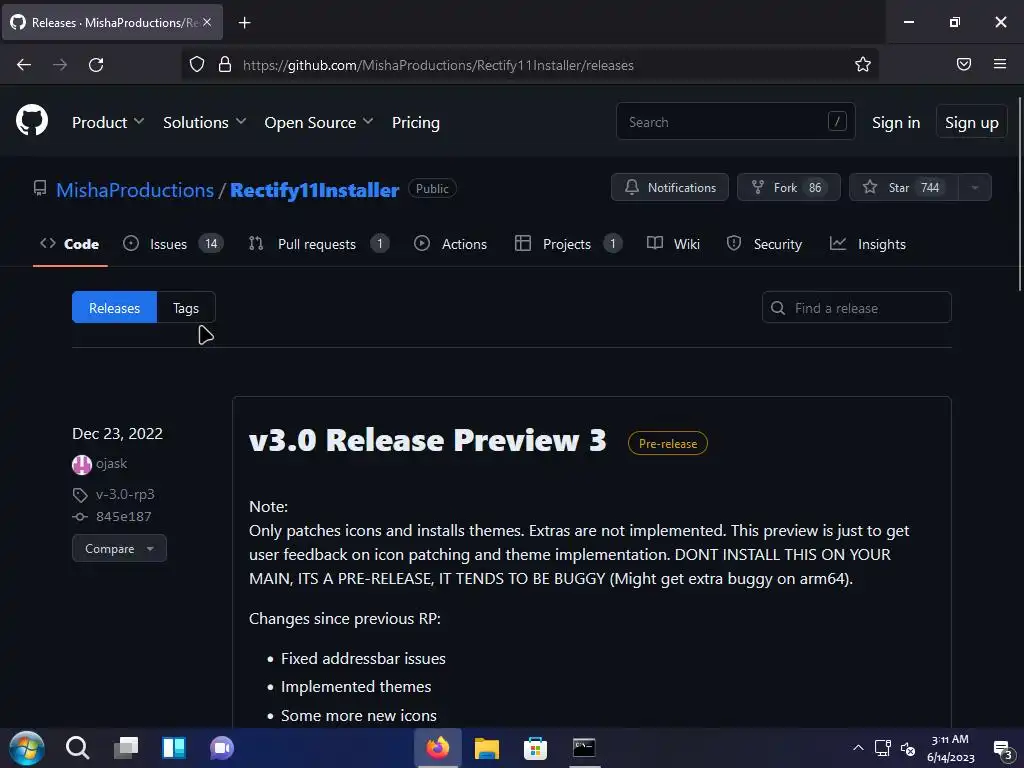Click the GitHub search field
1024x768 pixels.
coord(735,121)
